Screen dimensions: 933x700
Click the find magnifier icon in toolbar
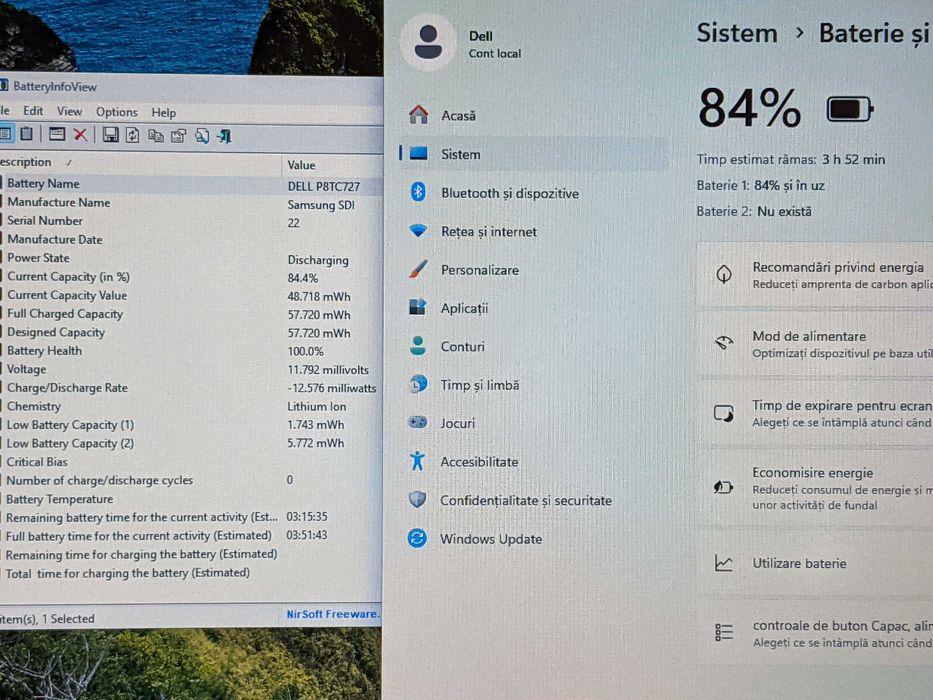pos(202,136)
